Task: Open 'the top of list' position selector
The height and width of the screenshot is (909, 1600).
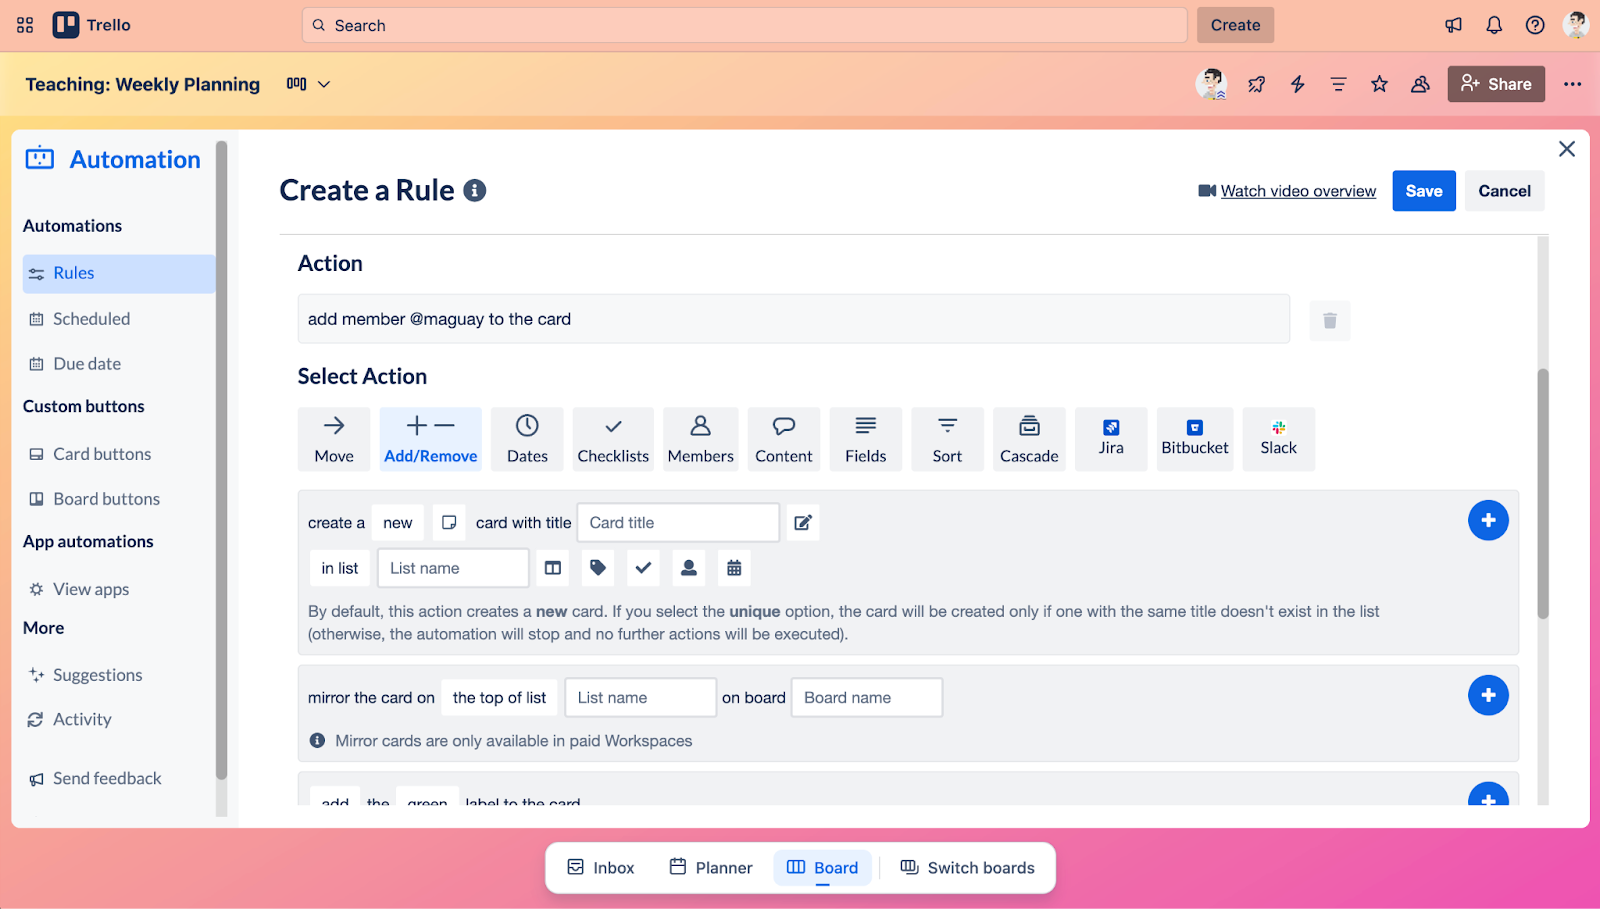Action: (498, 697)
